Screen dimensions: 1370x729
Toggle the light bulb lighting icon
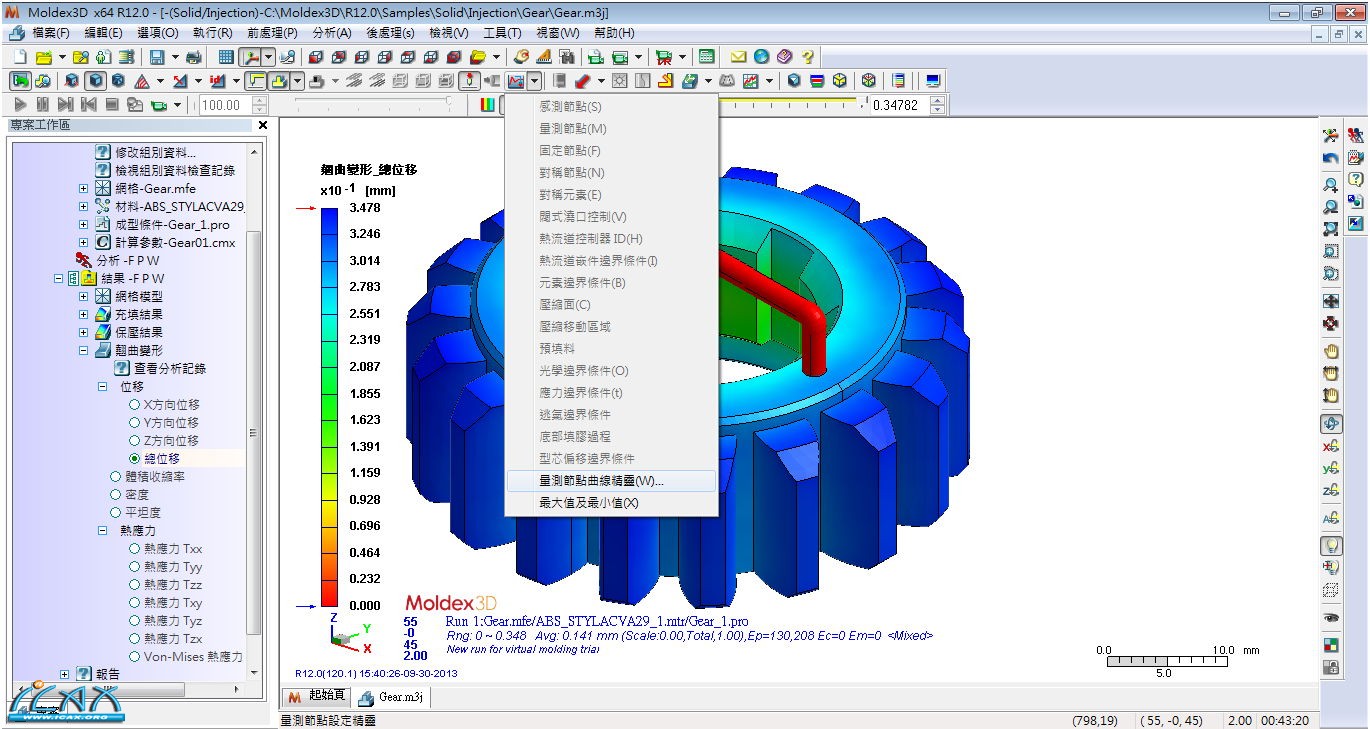(x=1330, y=545)
